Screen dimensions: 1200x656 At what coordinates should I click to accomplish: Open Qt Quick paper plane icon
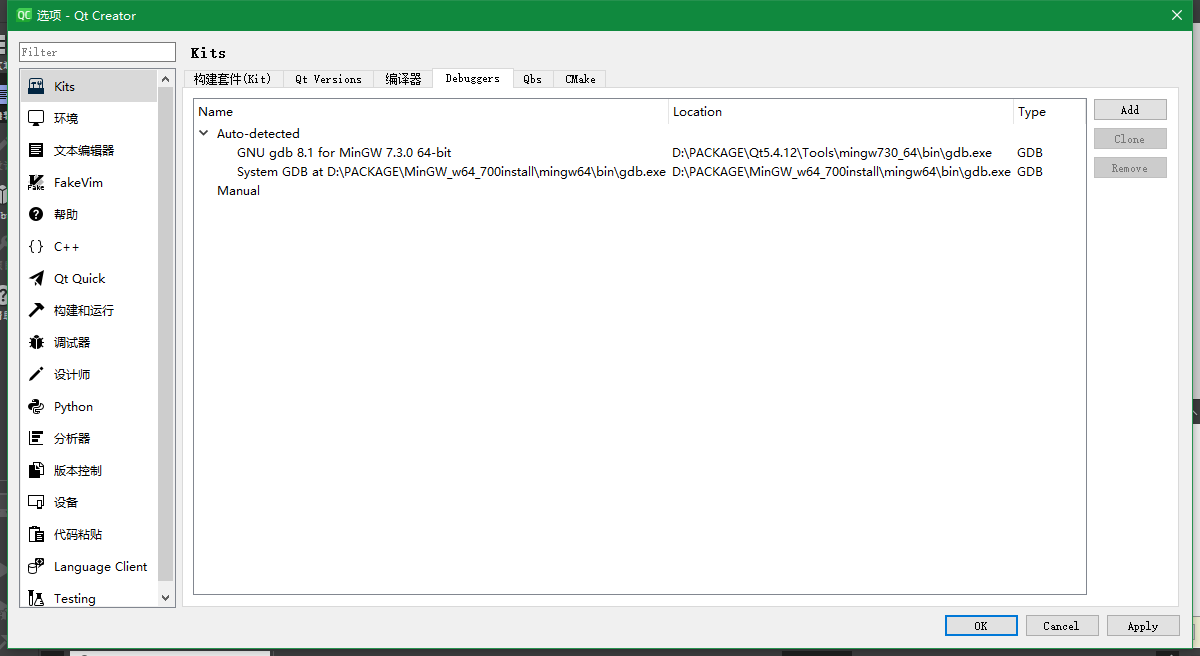coord(36,278)
